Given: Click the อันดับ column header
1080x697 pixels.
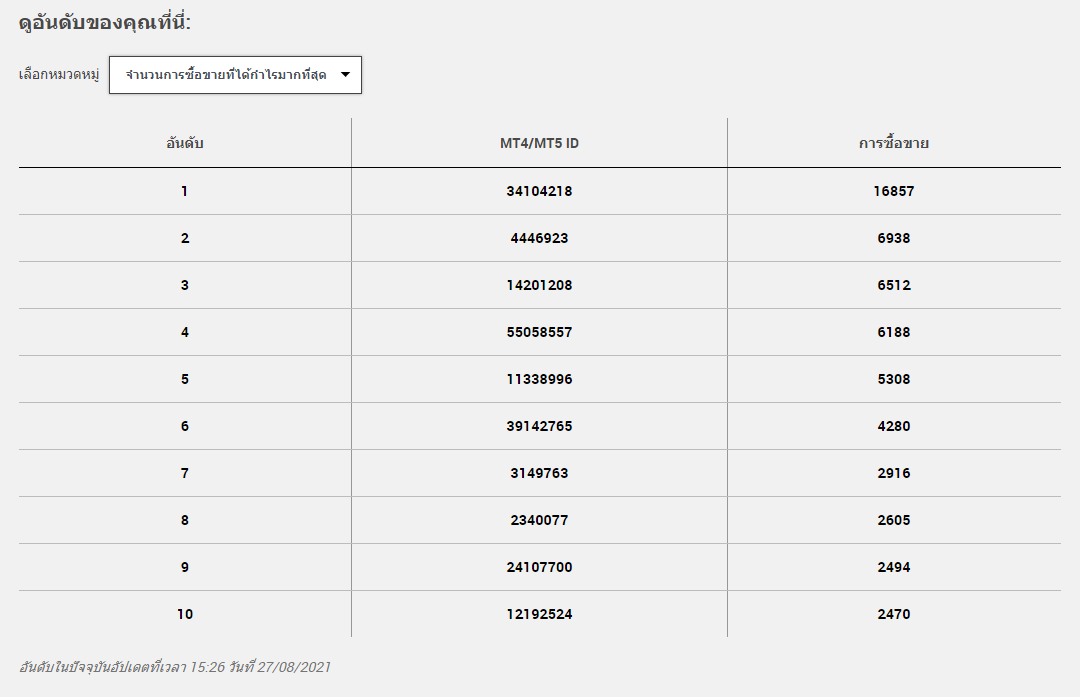Looking at the screenshot, I should point(185,143).
